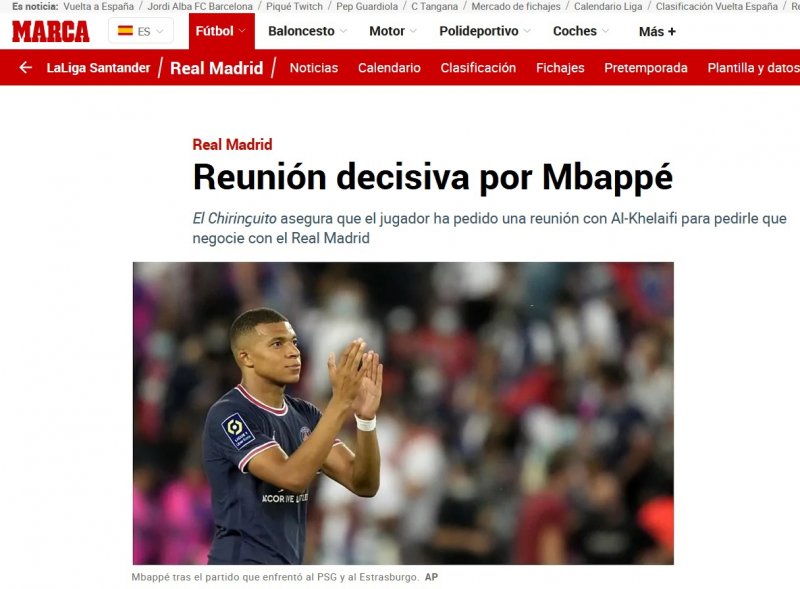This screenshot has height=589, width=800.
Task: Click the Vuelta a España trending link
Action: pos(98,7)
